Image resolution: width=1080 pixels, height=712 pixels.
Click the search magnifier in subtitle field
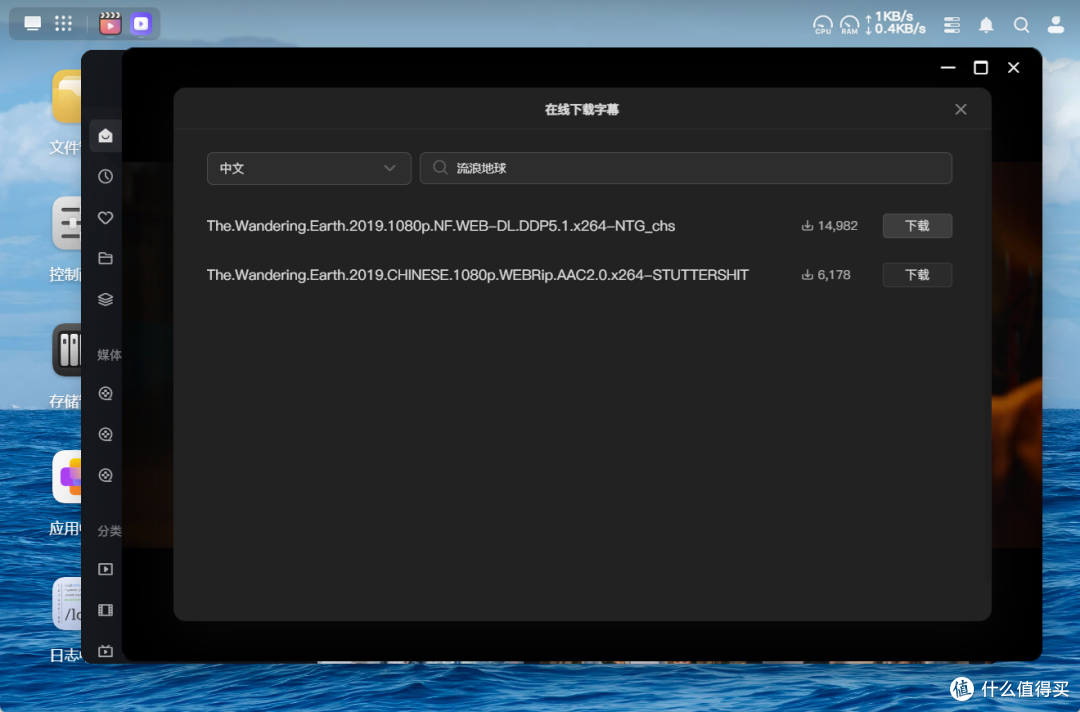click(440, 167)
